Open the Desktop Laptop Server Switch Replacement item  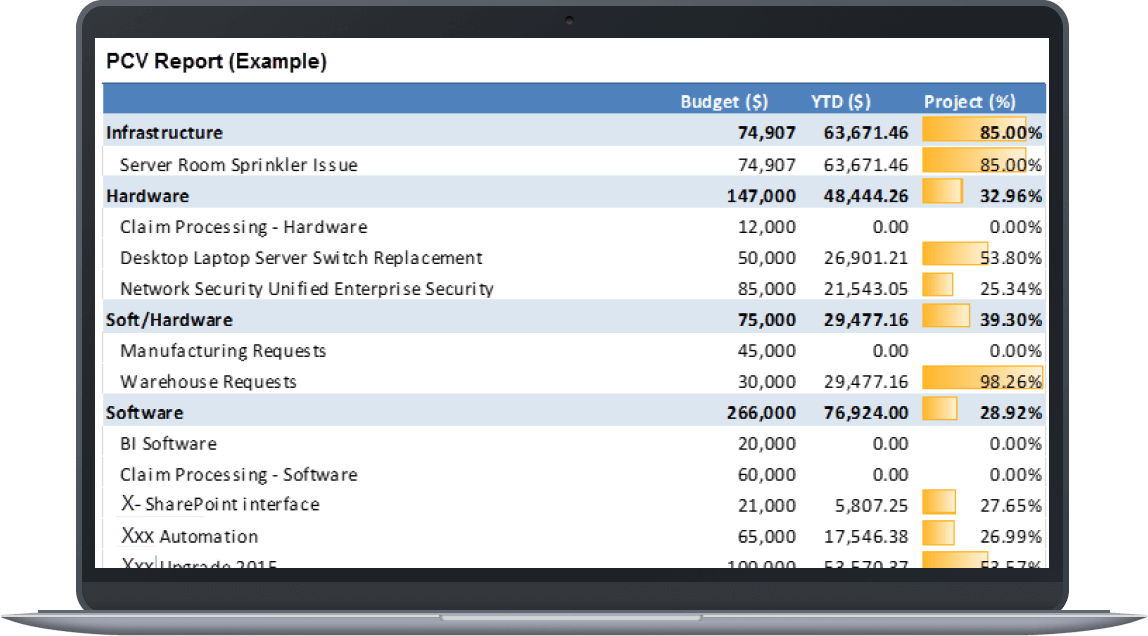[x=301, y=257]
